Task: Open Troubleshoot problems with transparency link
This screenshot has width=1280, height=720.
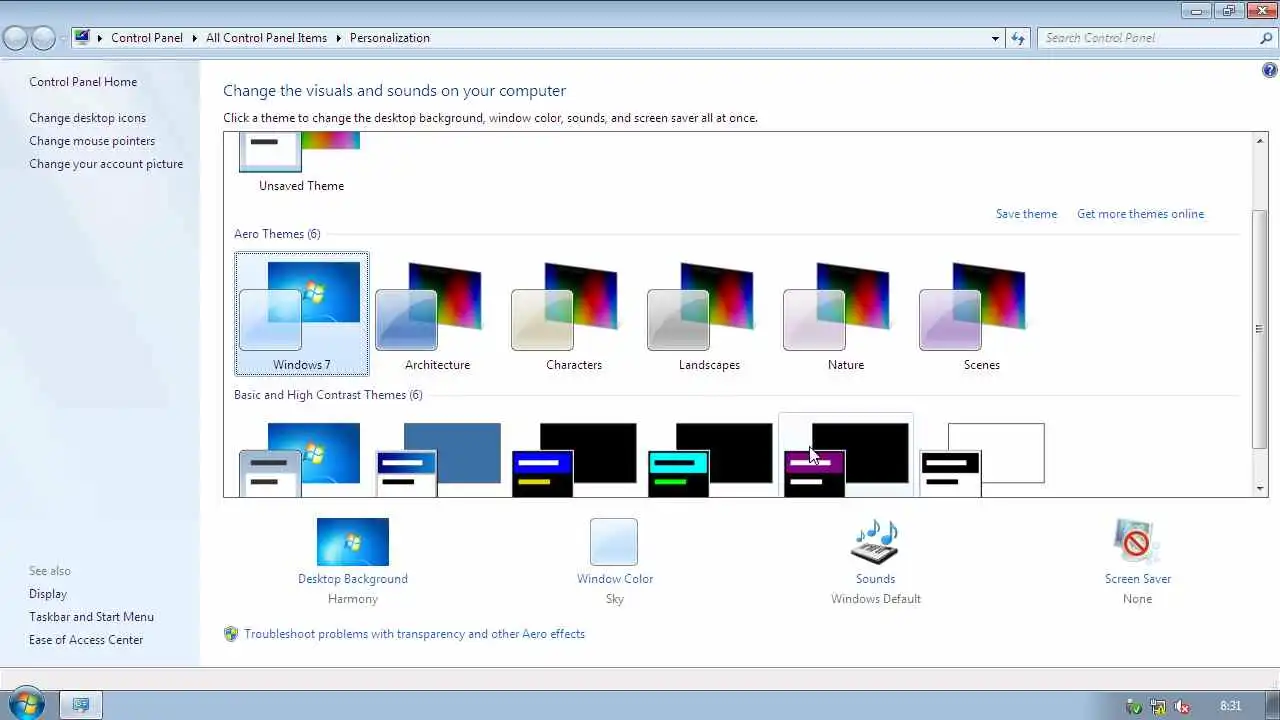Action: 414,634
